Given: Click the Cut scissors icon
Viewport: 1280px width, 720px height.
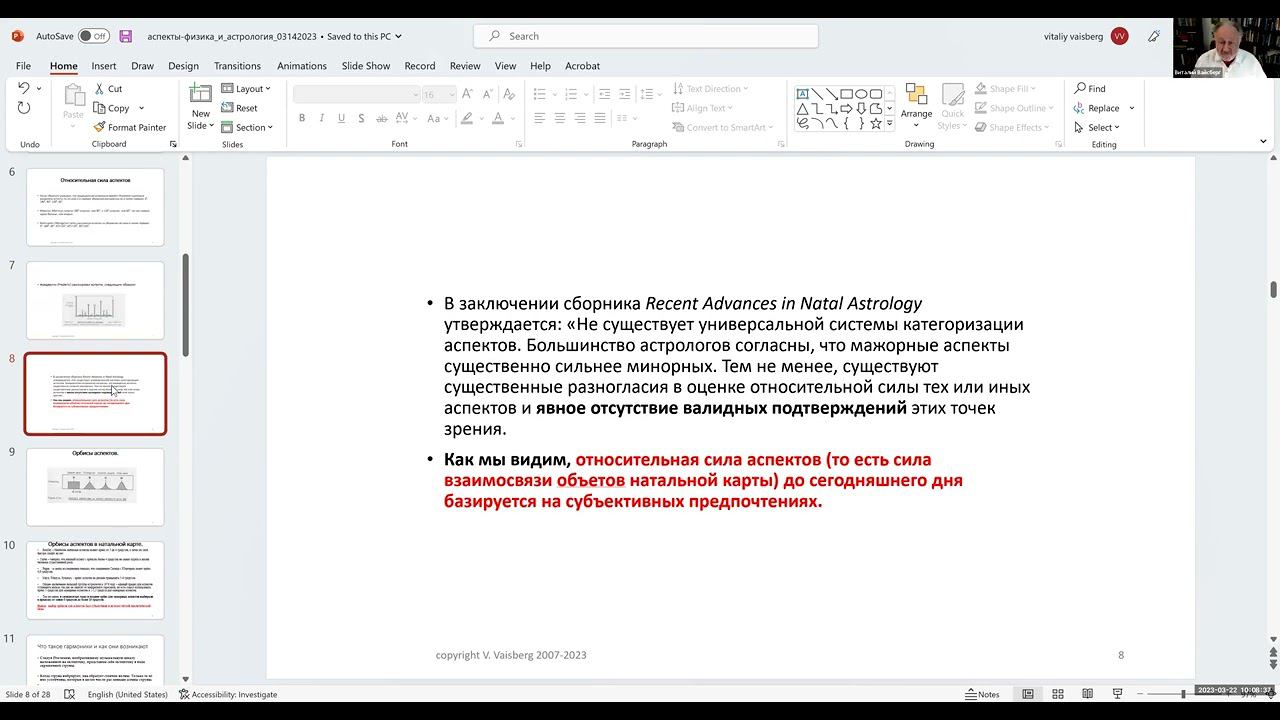Looking at the screenshot, I should 101,89.
